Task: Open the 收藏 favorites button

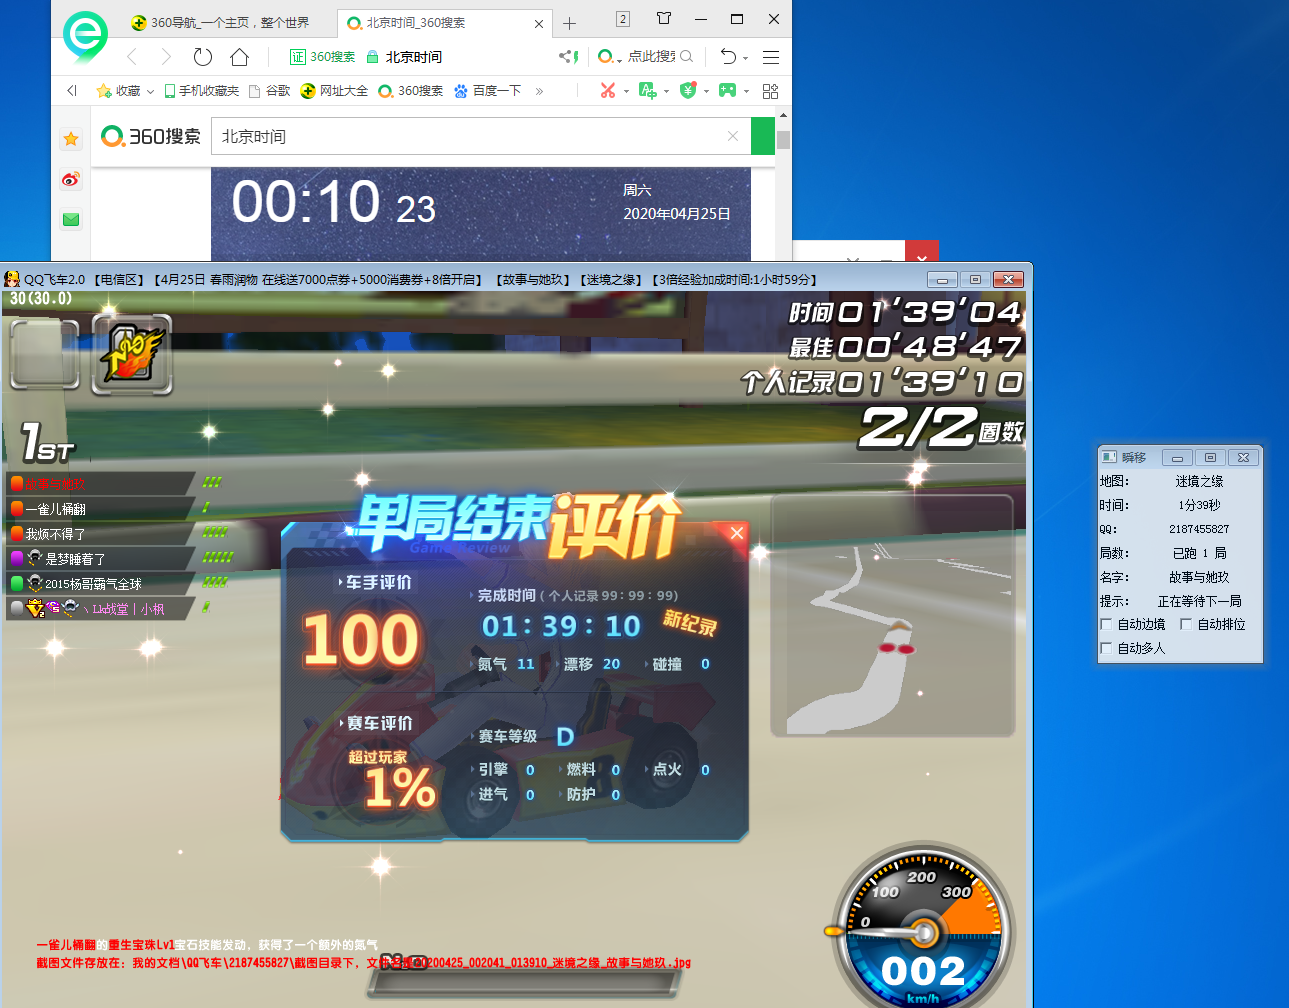Action: pos(119,90)
